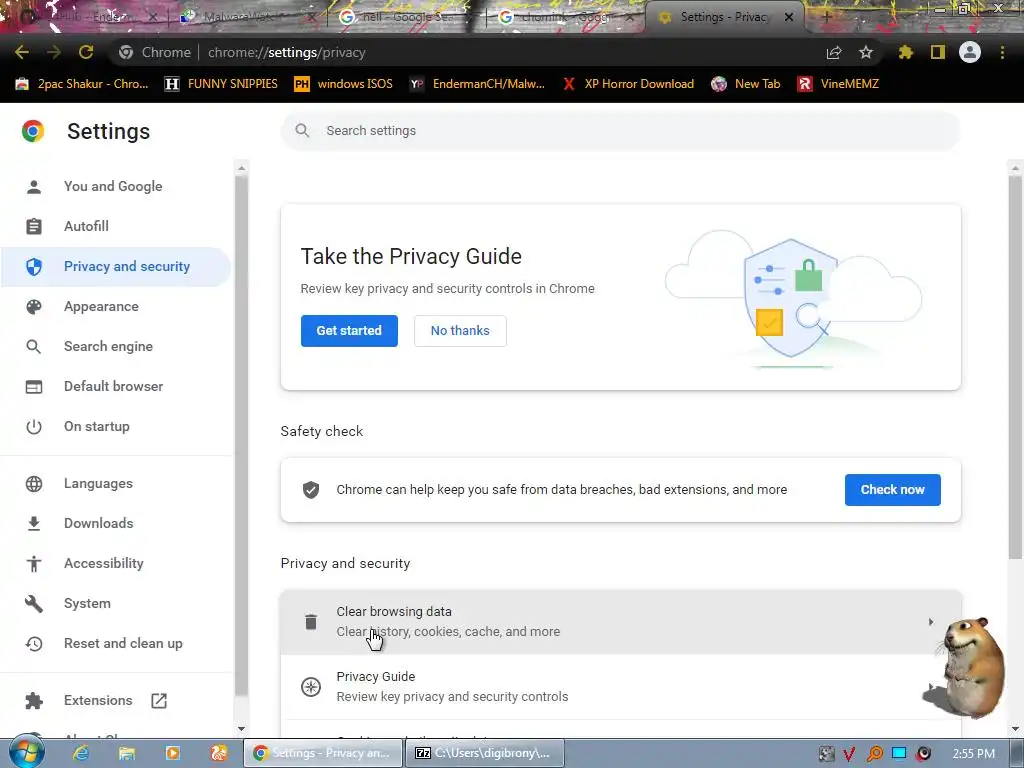The width and height of the screenshot is (1024, 768).
Task: Open Reset and clean up section
Action: 116,643
